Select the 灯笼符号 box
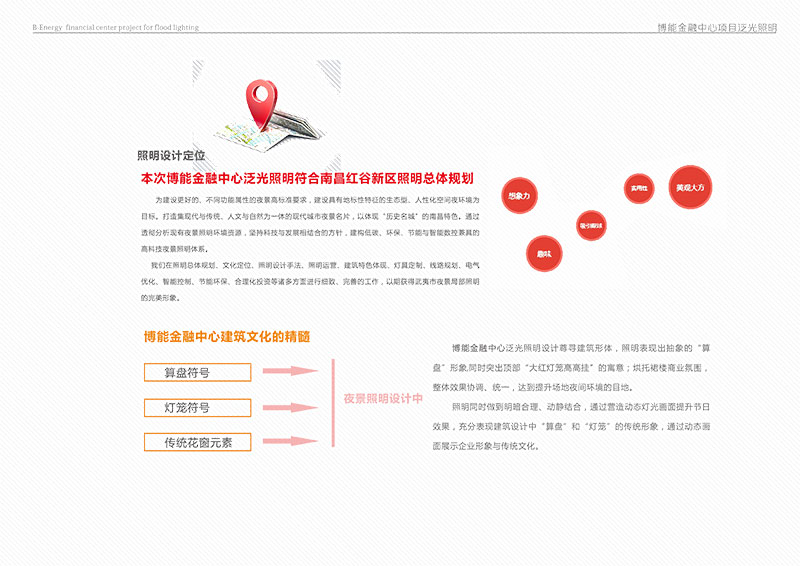800x566 pixels. pyautogui.click(x=194, y=407)
